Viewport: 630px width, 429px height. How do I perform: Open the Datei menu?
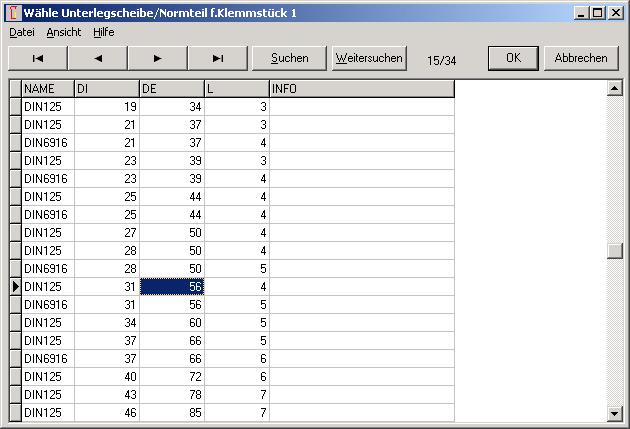click(x=22, y=32)
